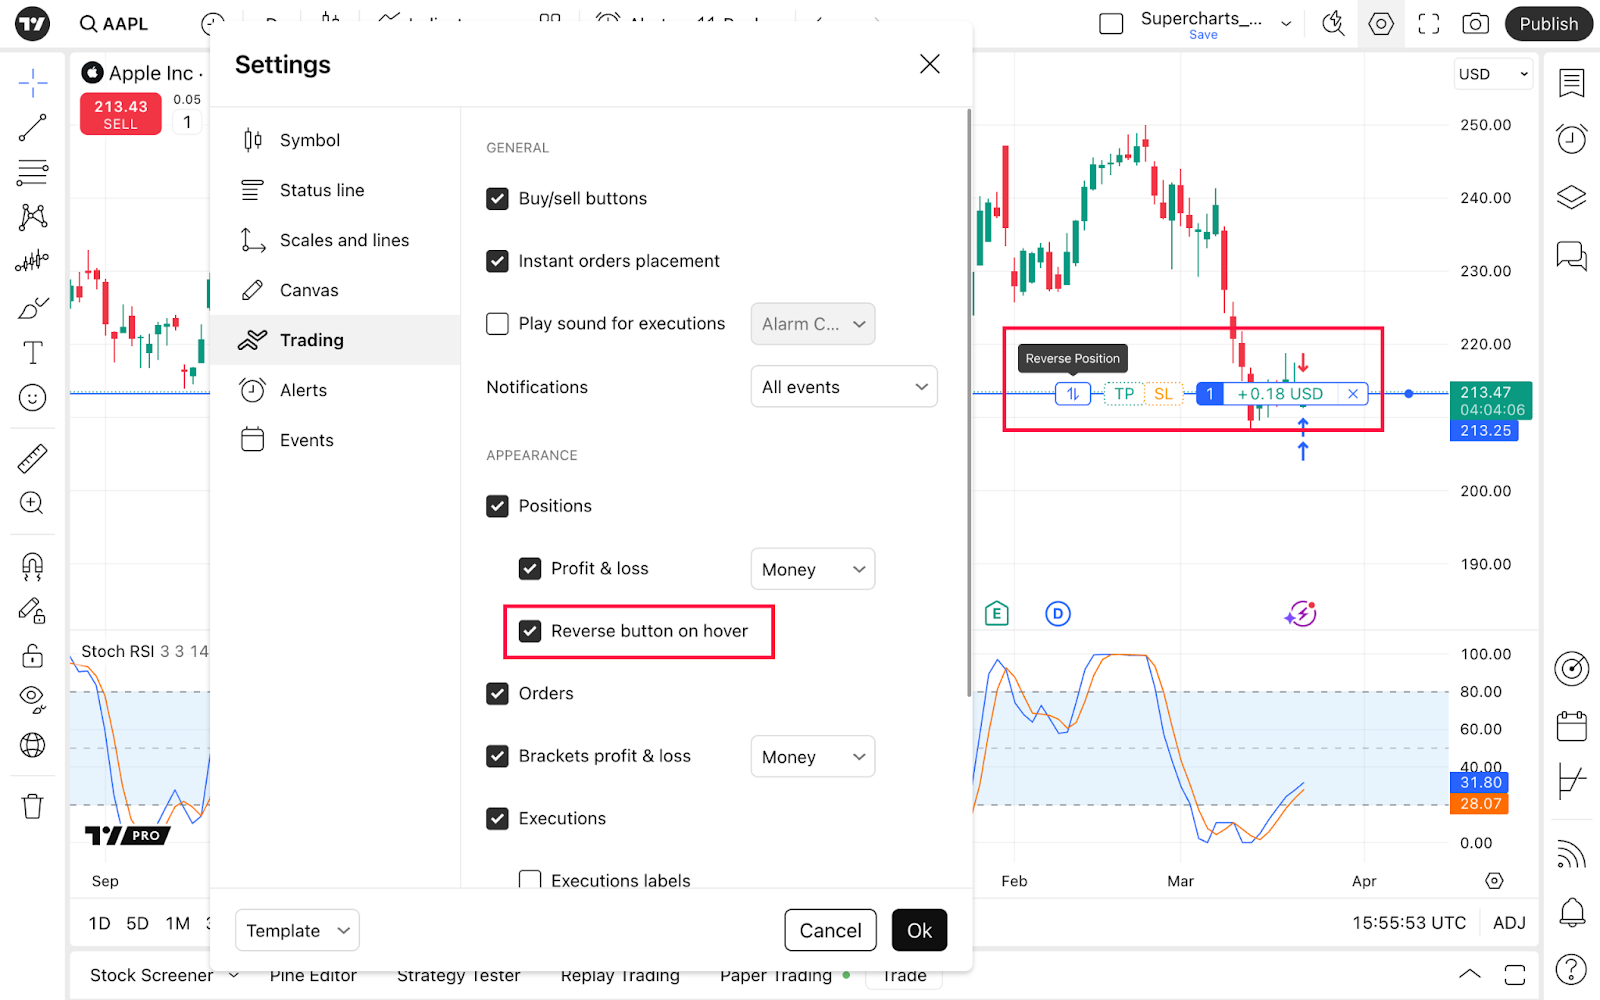Click the magnet mode icon
Viewport: 1600px width, 1000px height.
pyautogui.click(x=32, y=567)
